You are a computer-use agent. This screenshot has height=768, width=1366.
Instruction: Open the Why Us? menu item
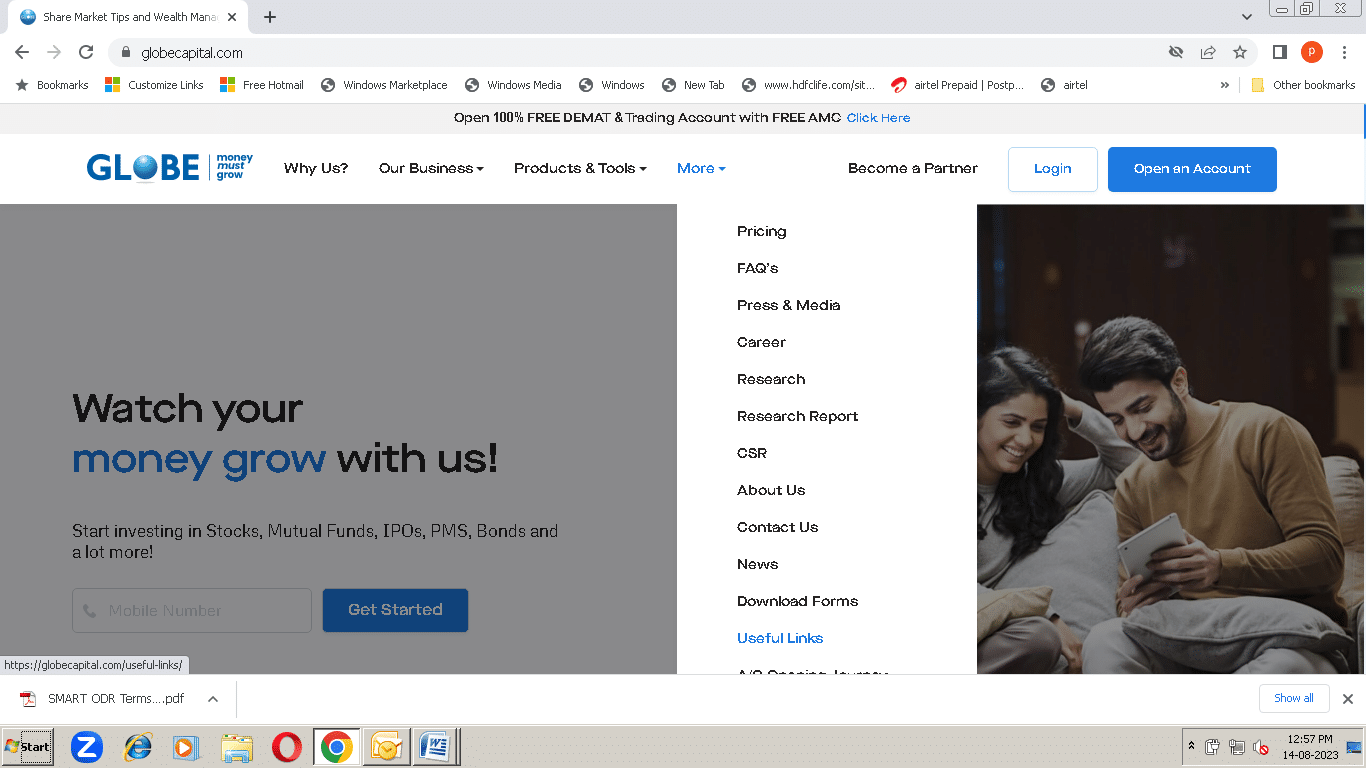(x=316, y=168)
